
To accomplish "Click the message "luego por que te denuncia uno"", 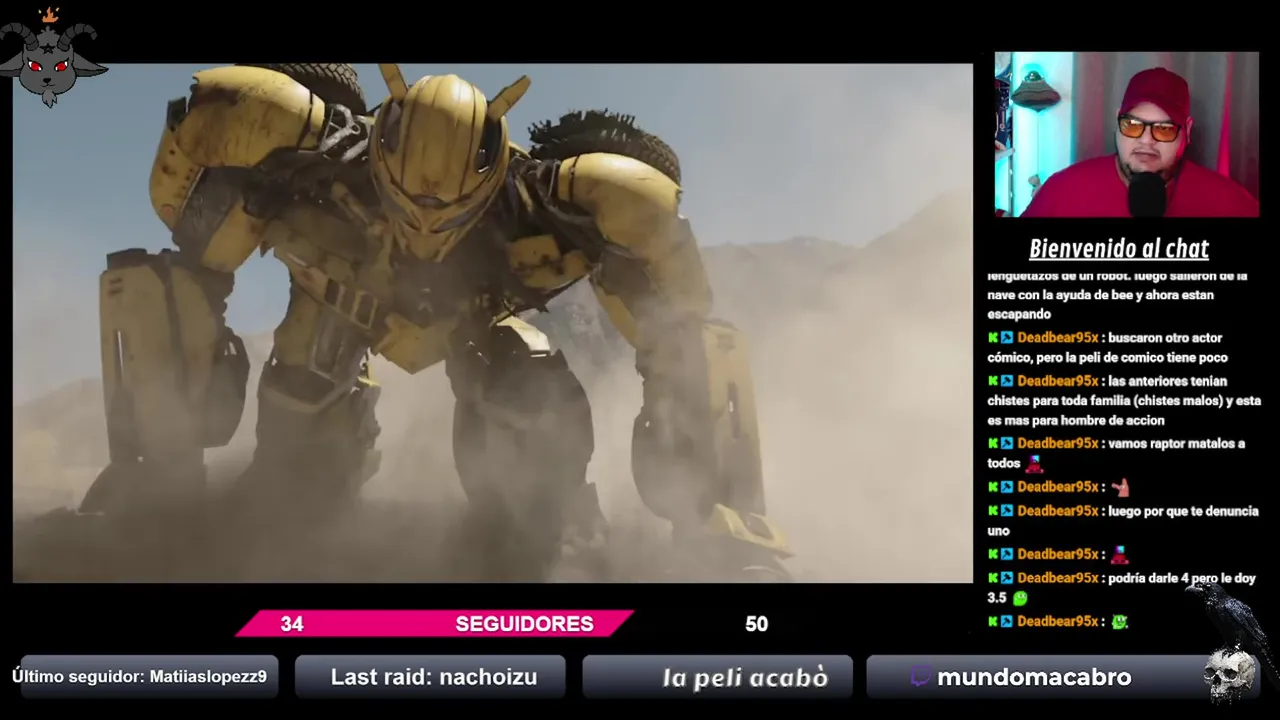I will [x=1123, y=521].
